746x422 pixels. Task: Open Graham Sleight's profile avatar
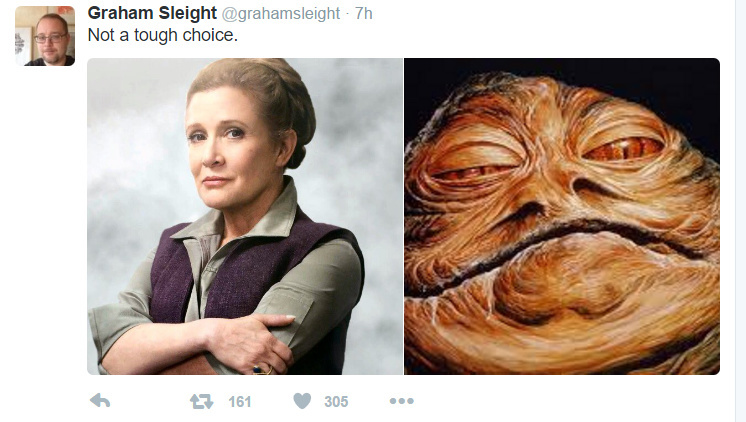coord(45,36)
